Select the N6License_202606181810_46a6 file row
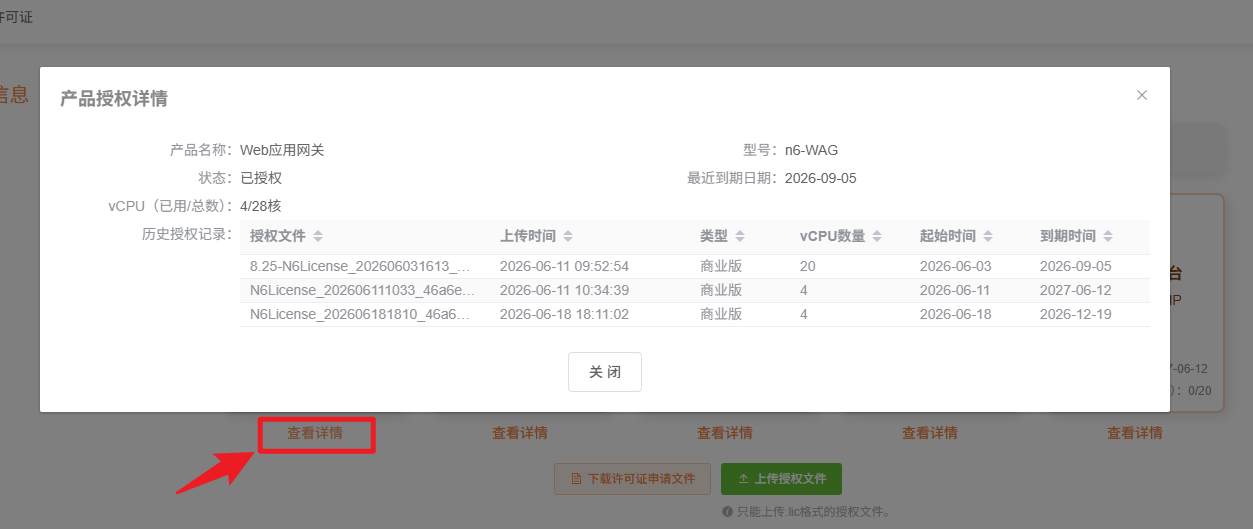 pyautogui.click(x=695, y=314)
